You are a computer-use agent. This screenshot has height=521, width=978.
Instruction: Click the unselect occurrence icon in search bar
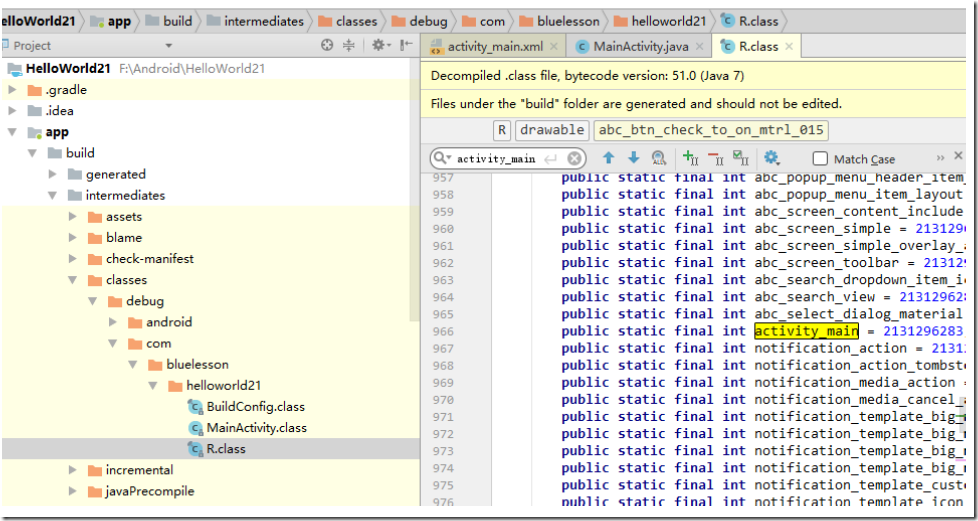click(715, 158)
